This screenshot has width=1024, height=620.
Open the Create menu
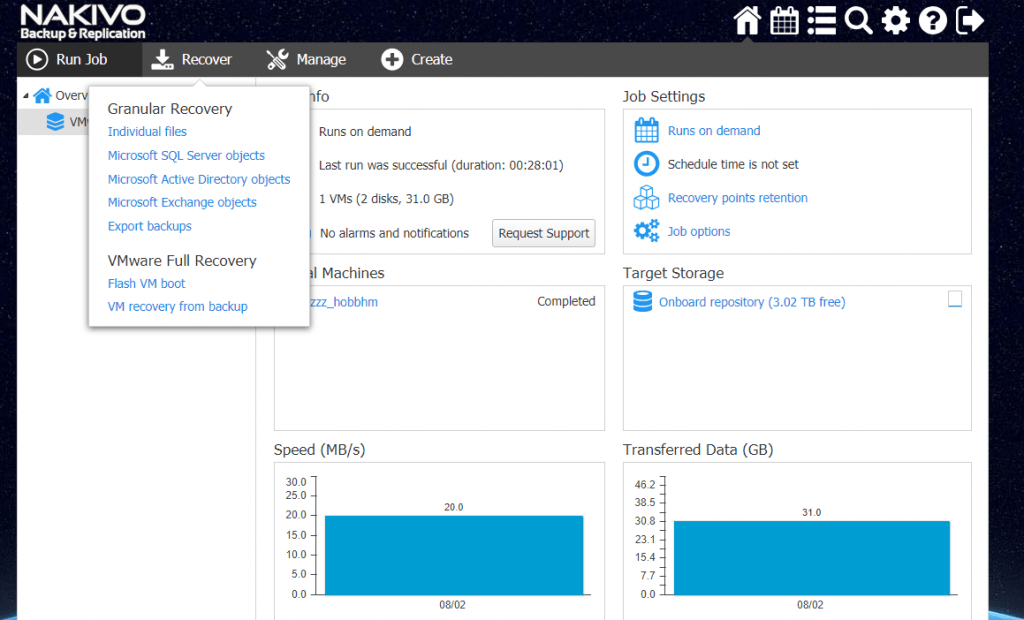[x=417, y=59]
